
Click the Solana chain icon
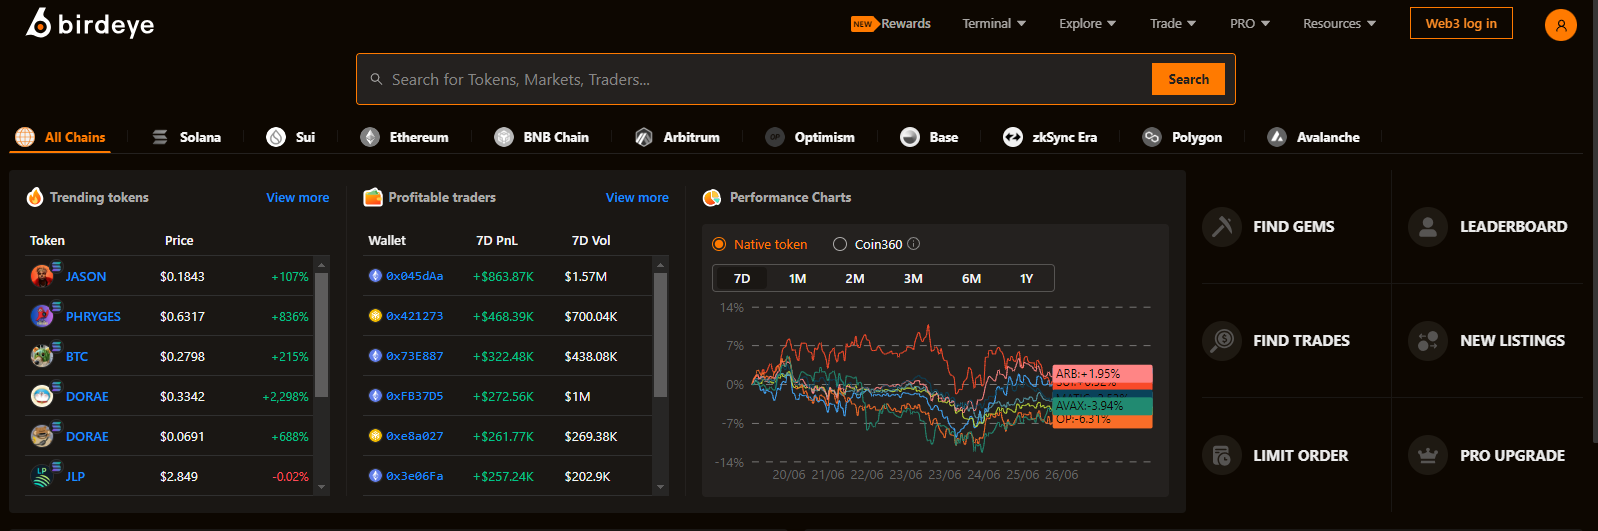[160, 137]
